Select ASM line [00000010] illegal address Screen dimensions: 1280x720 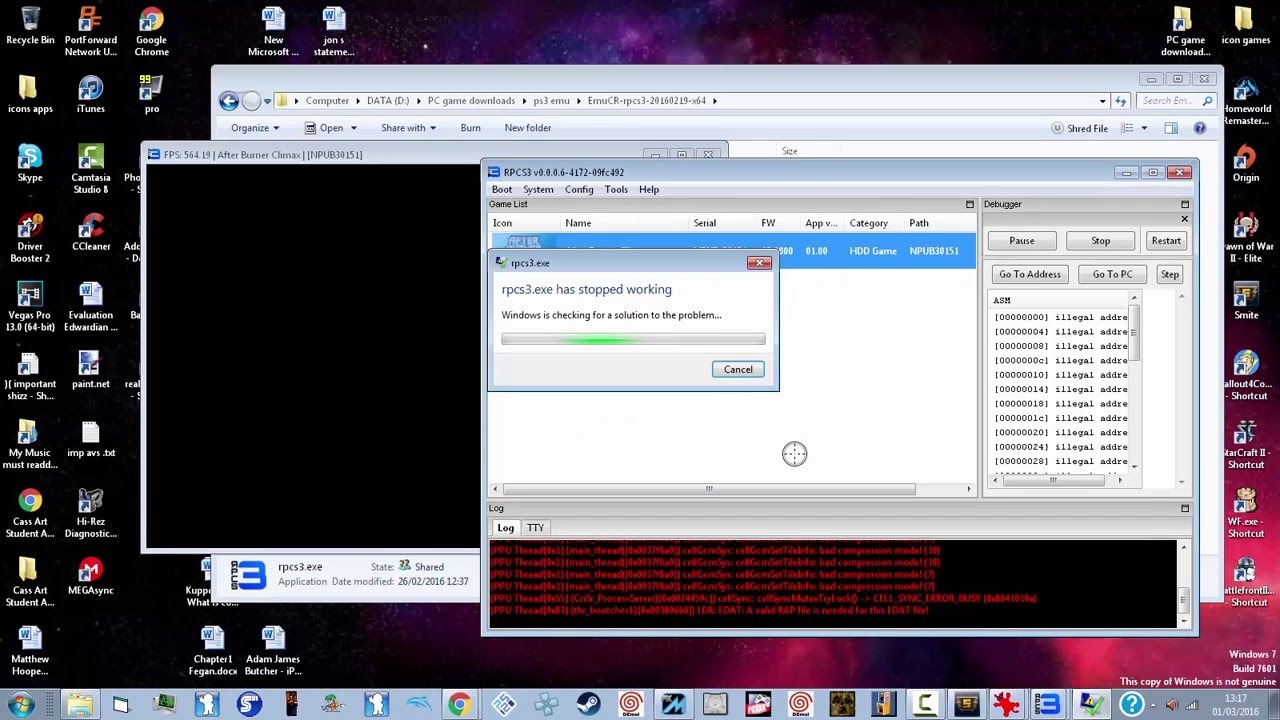tap(1060, 375)
